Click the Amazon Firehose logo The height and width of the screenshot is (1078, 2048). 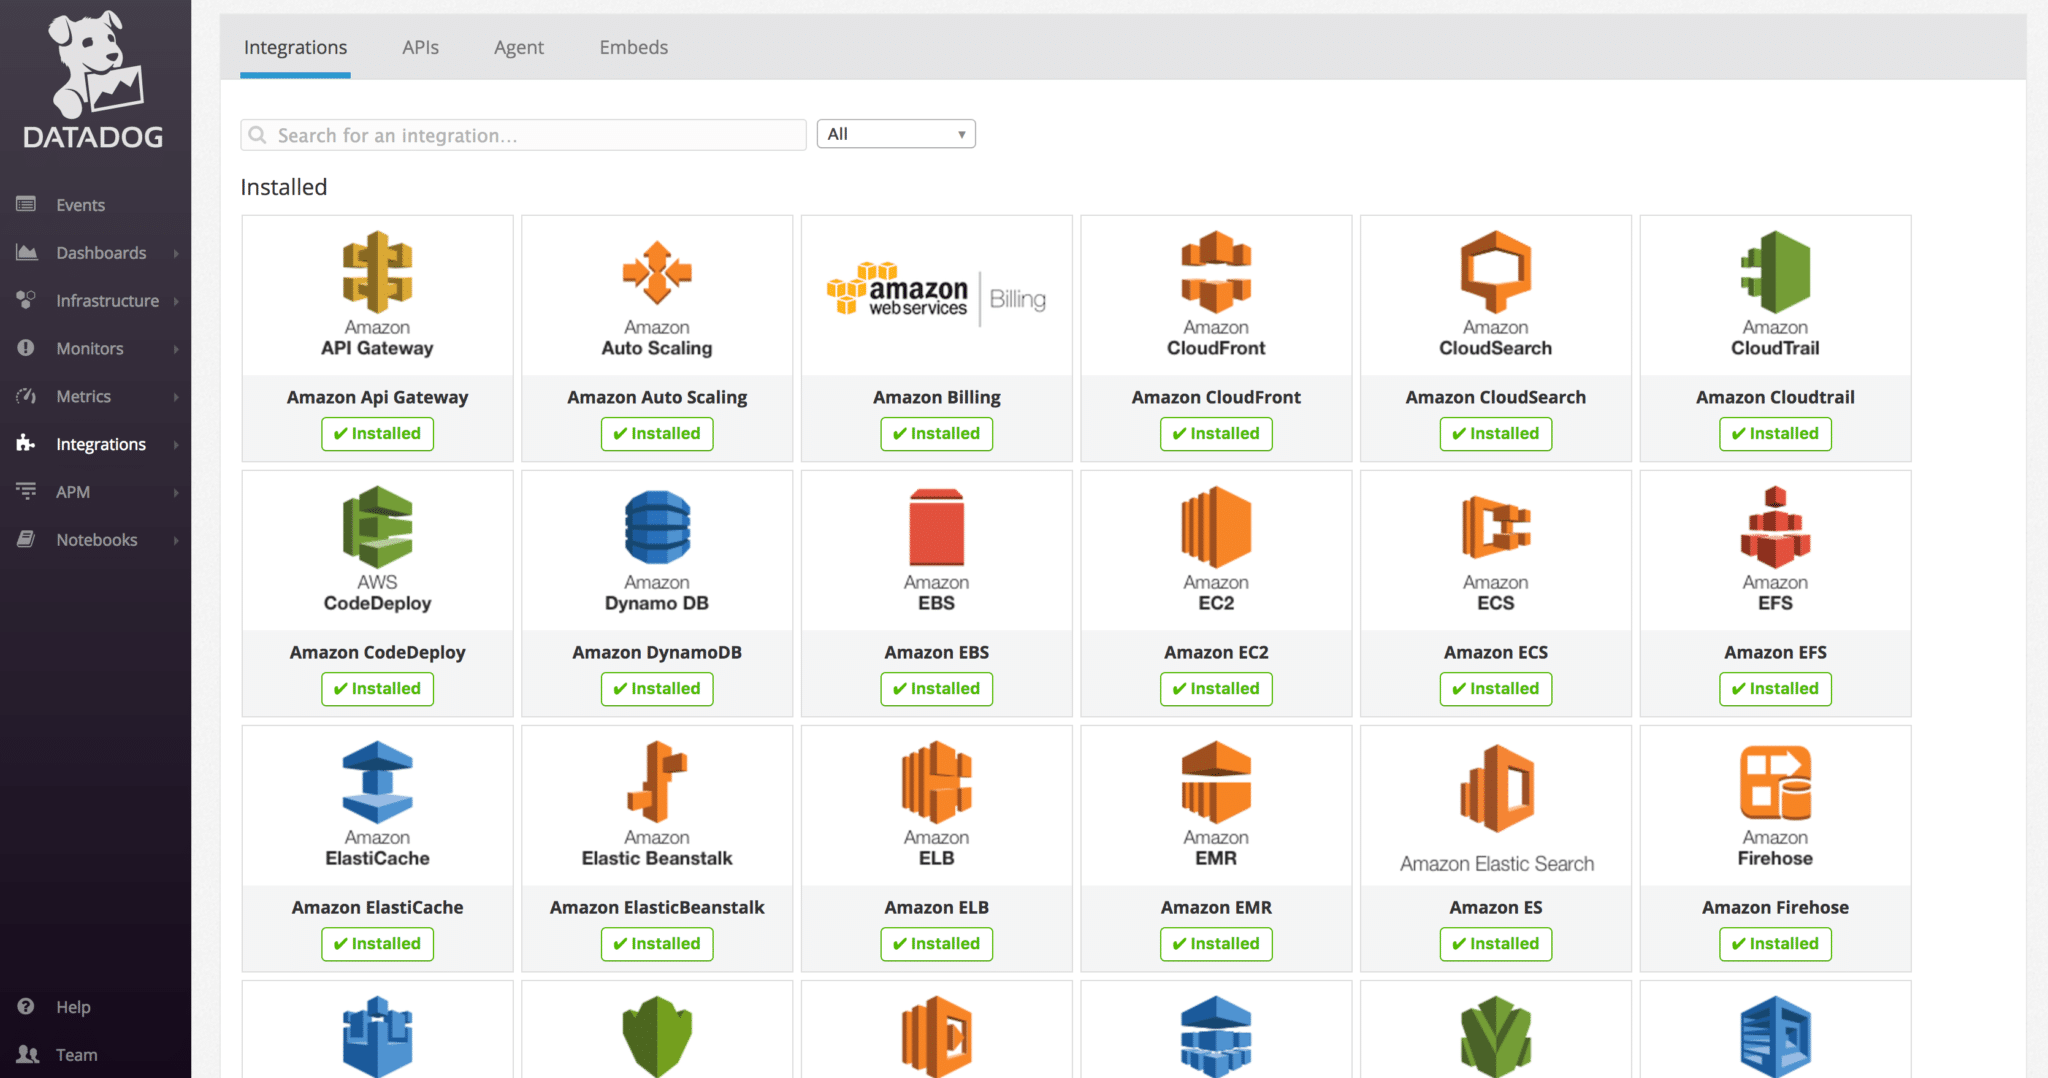1775,783
